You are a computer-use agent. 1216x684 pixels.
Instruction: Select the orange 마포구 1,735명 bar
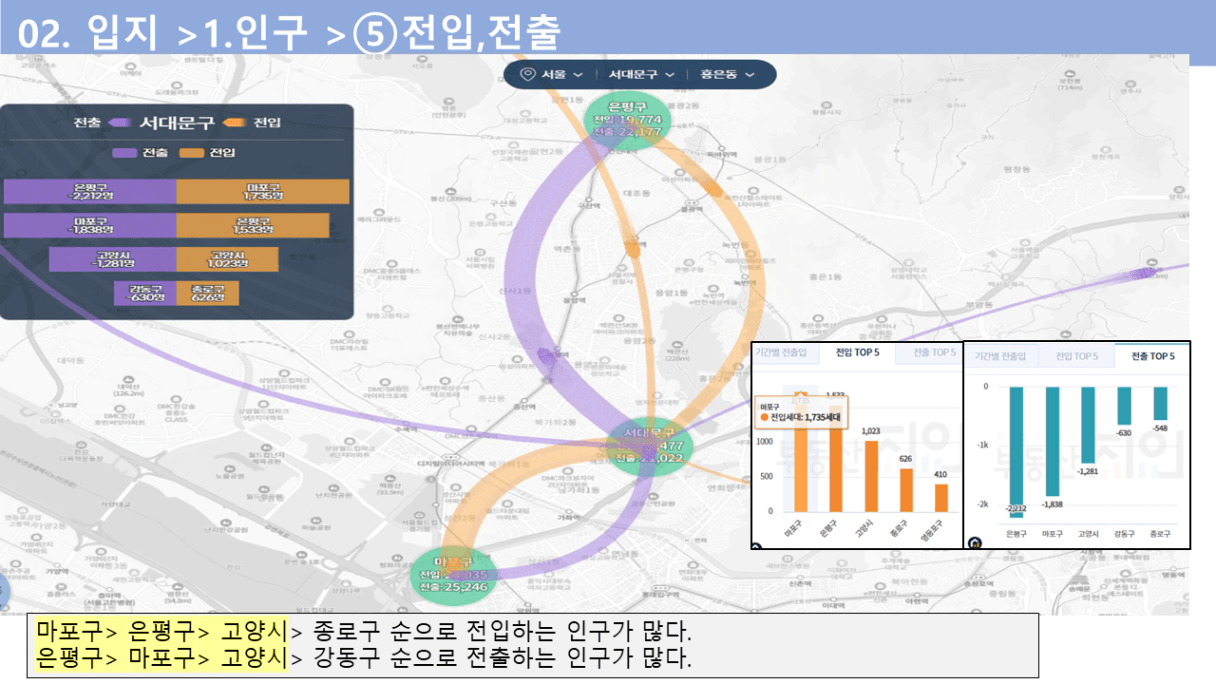pyautogui.click(x=263, y=192)
